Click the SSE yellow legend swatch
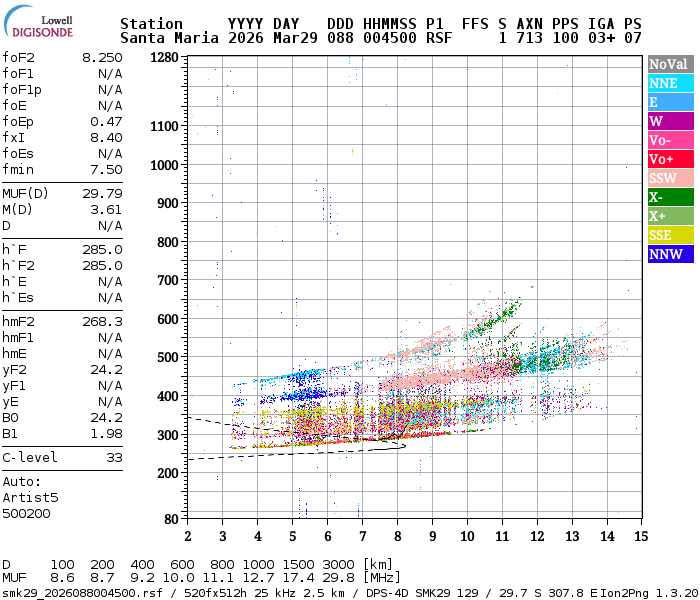Screen dimensions: 700x600 click(670, 236)
